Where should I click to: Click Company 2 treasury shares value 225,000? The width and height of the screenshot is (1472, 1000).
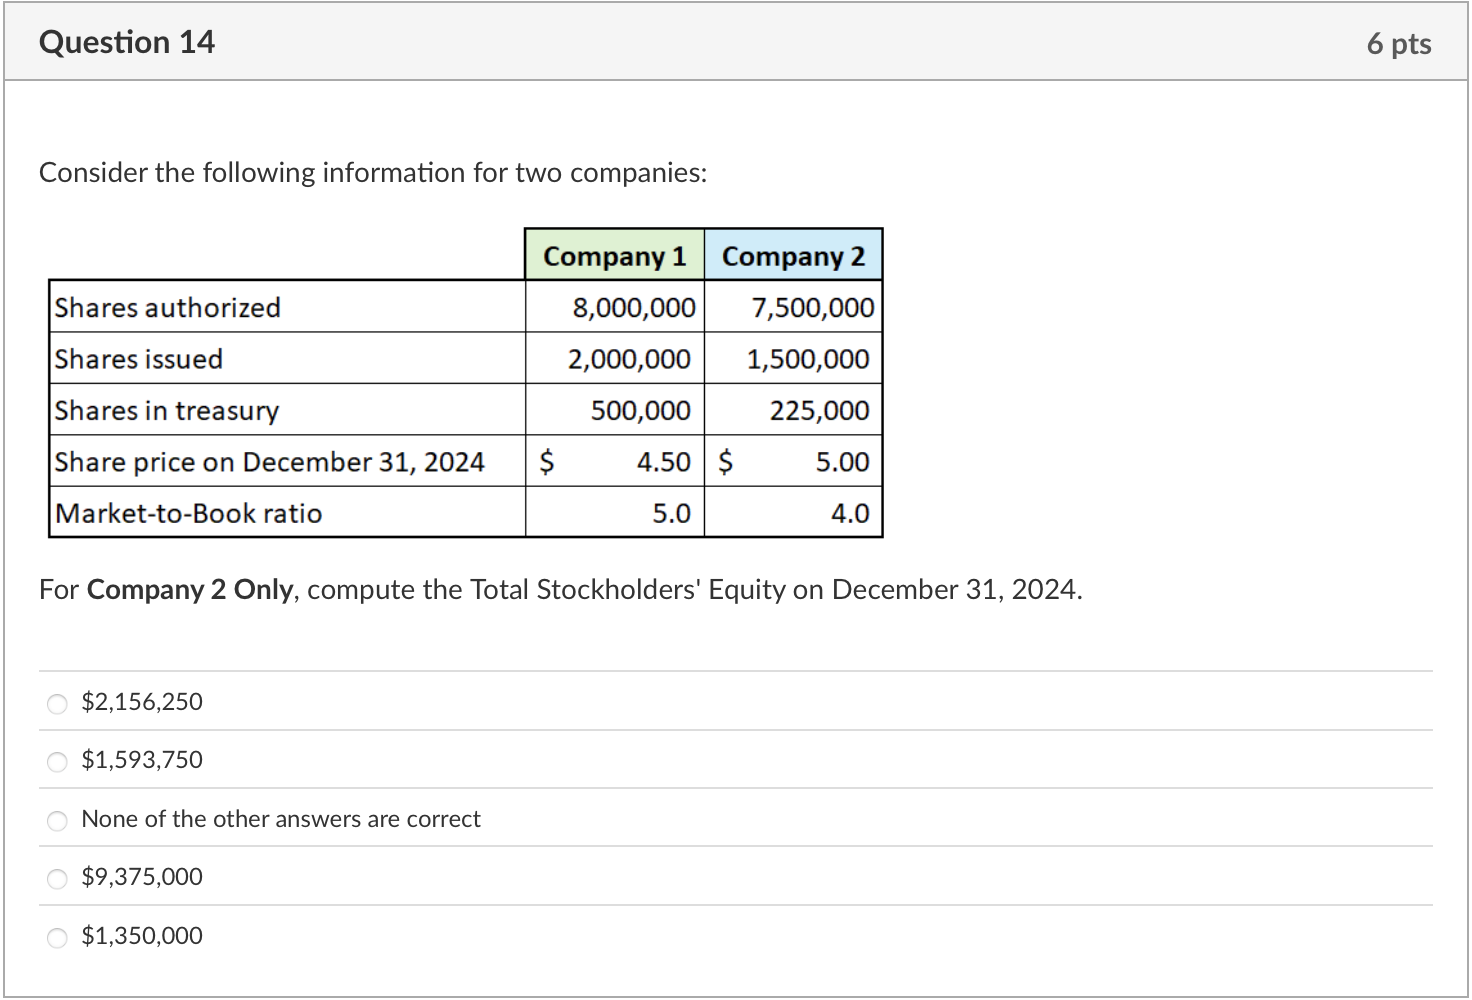click(x=819, y=410)
